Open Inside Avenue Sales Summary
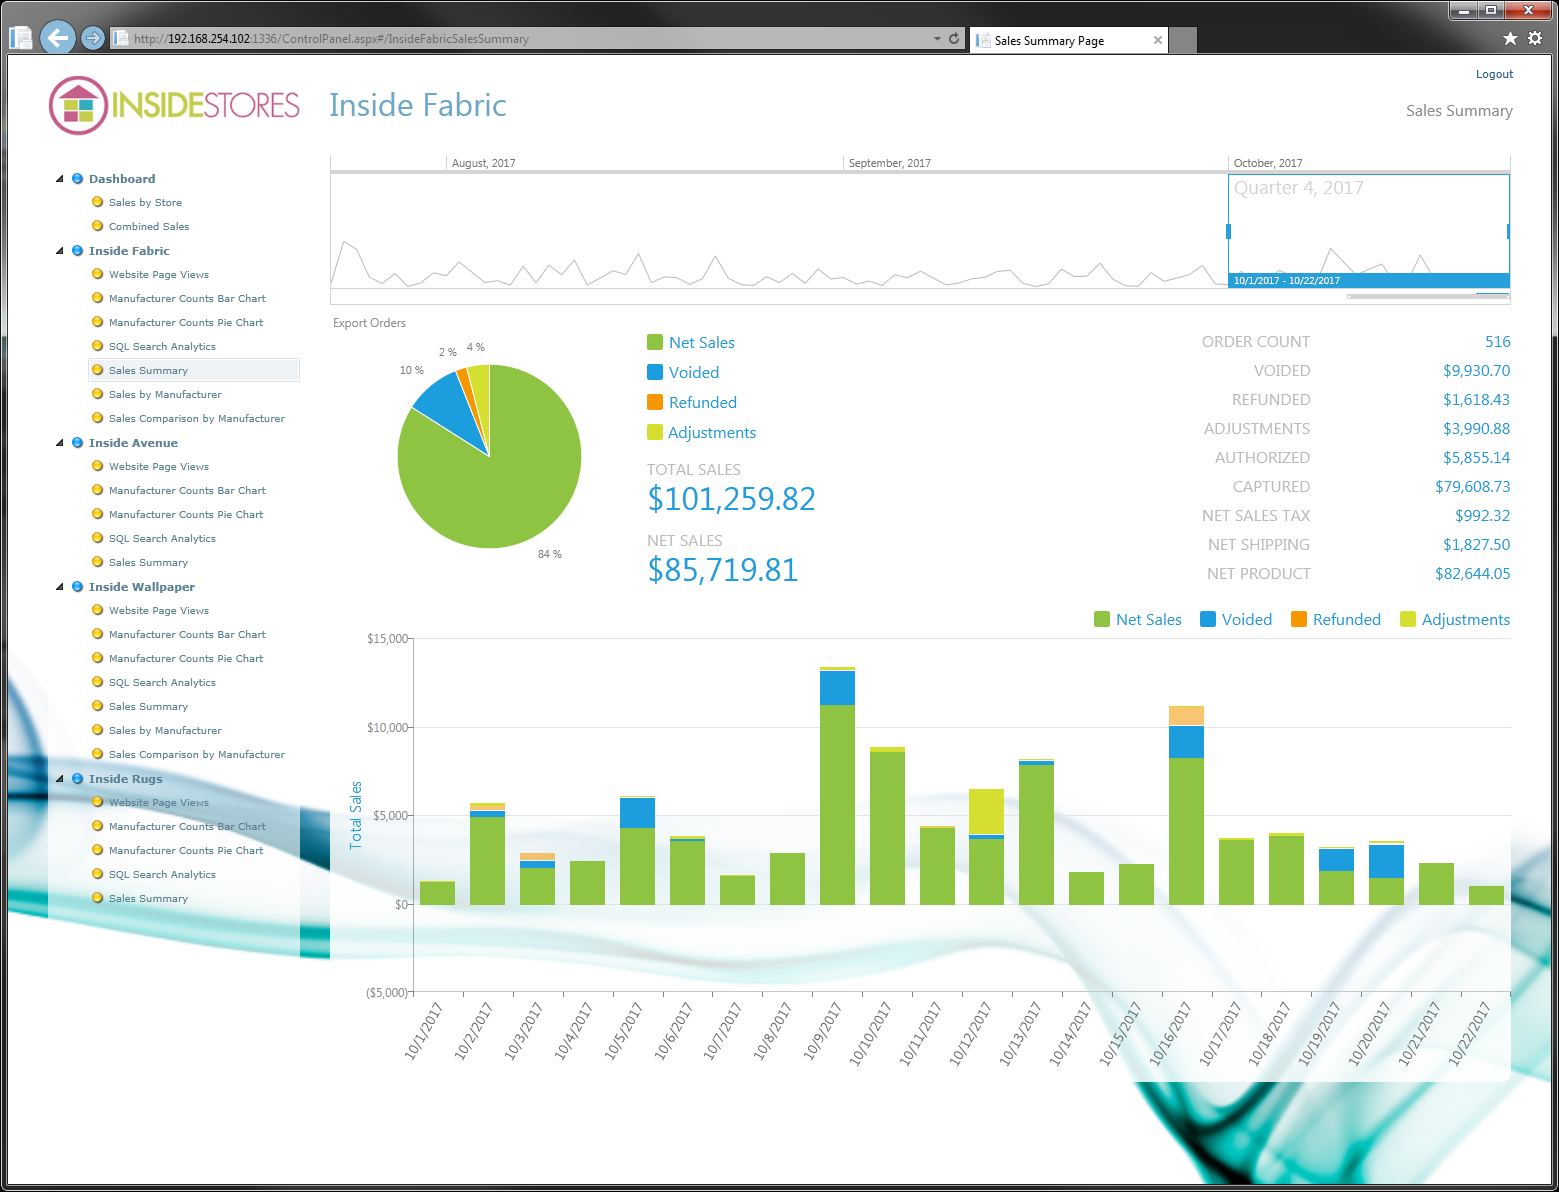This screenshot has width=1559, height=1192. [148, 563]
